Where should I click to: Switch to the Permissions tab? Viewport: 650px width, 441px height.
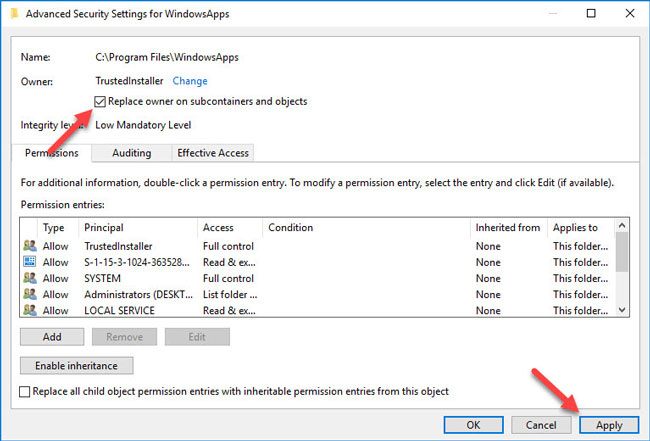point(51,153)
